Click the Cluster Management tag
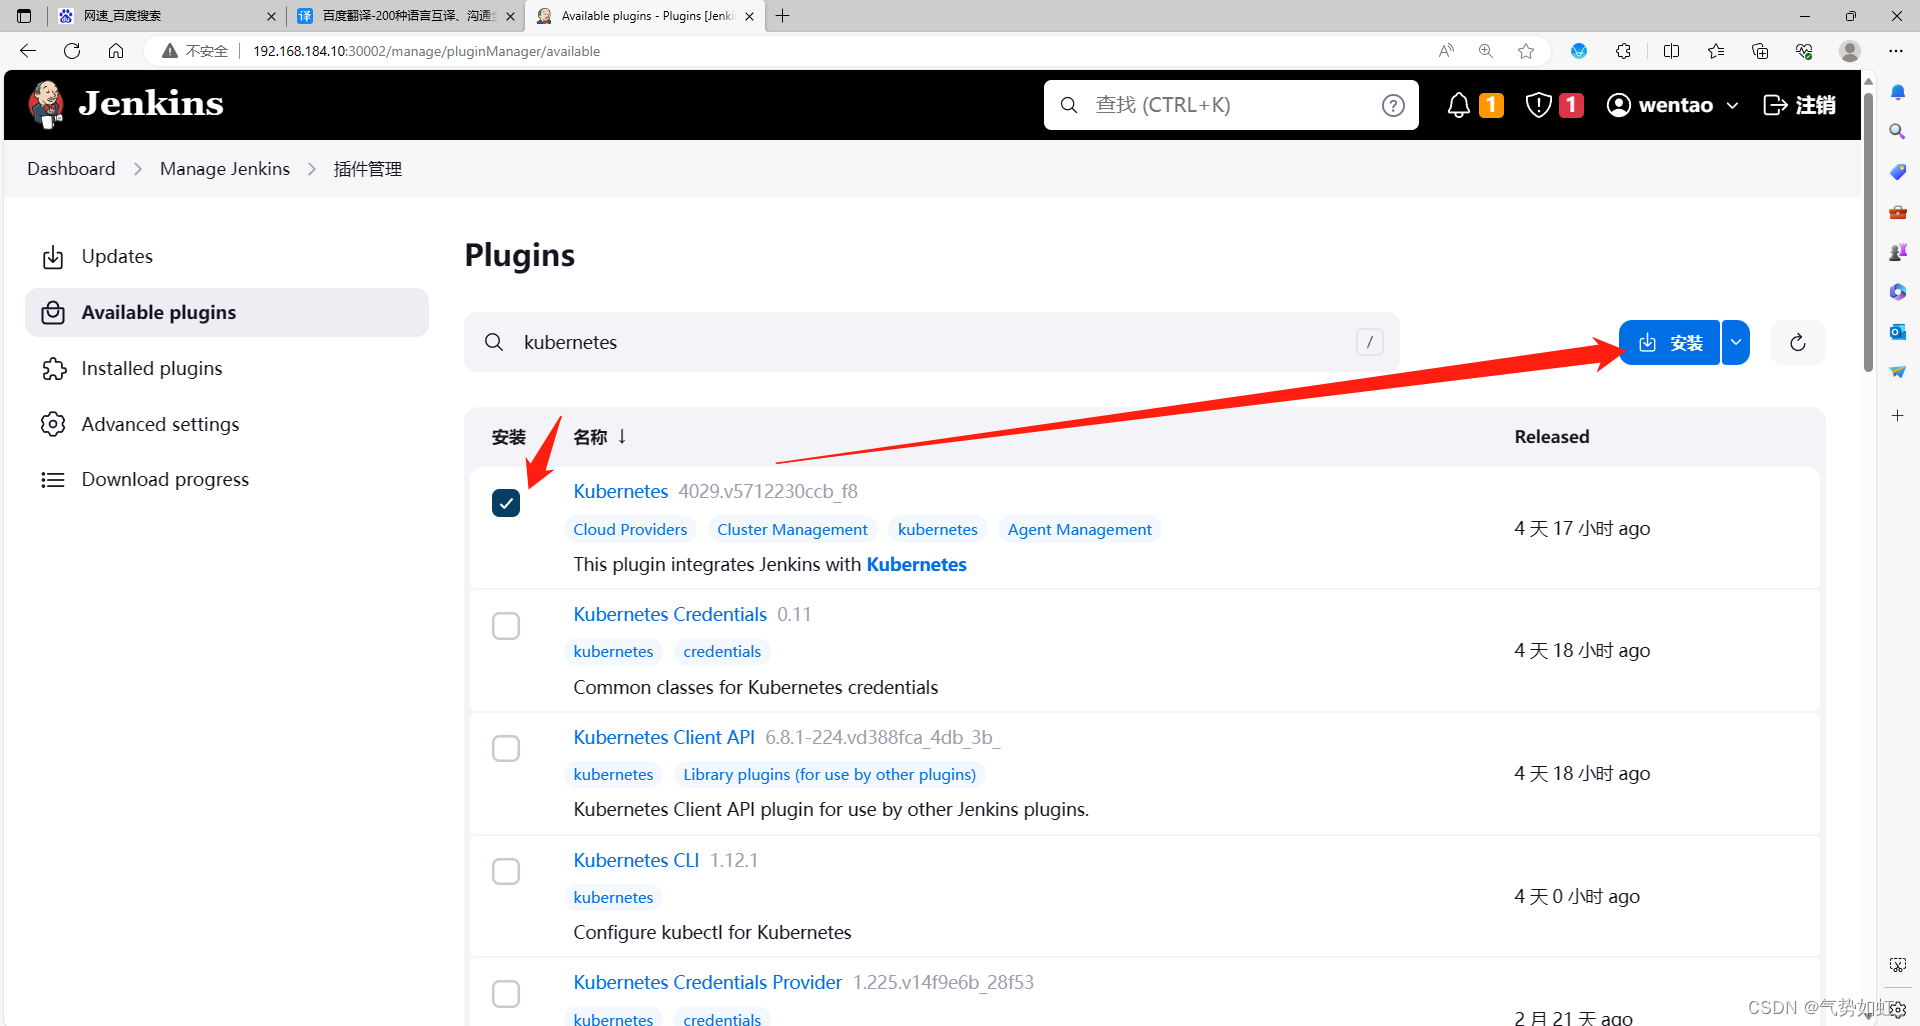Image resolution: width=1920 pixels, height=1026 pixels. point(792,529)
